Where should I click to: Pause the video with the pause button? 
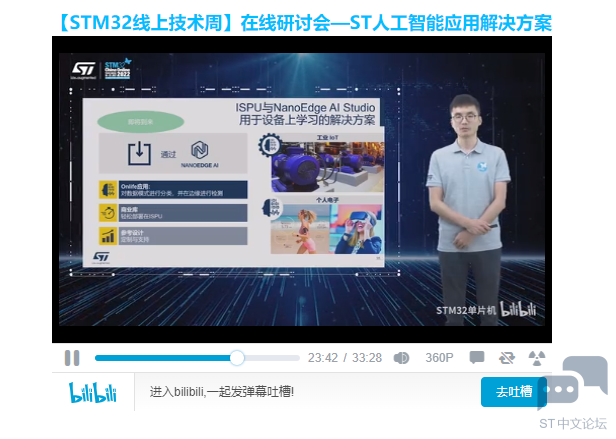(x=72, y=358)
